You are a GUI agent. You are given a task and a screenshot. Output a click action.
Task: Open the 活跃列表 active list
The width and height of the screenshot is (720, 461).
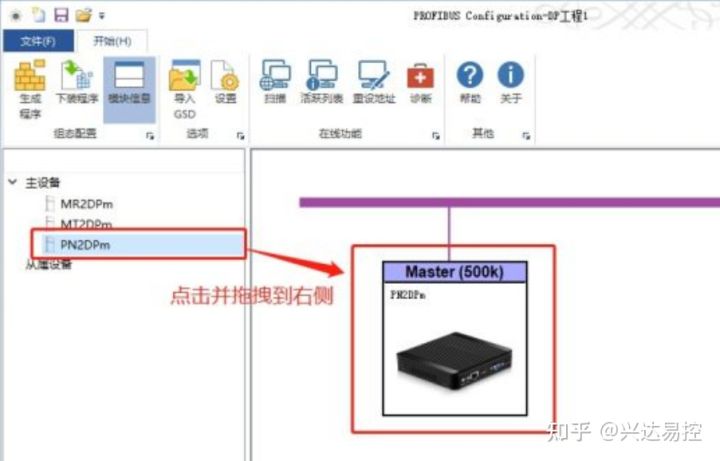pos(321,82)
